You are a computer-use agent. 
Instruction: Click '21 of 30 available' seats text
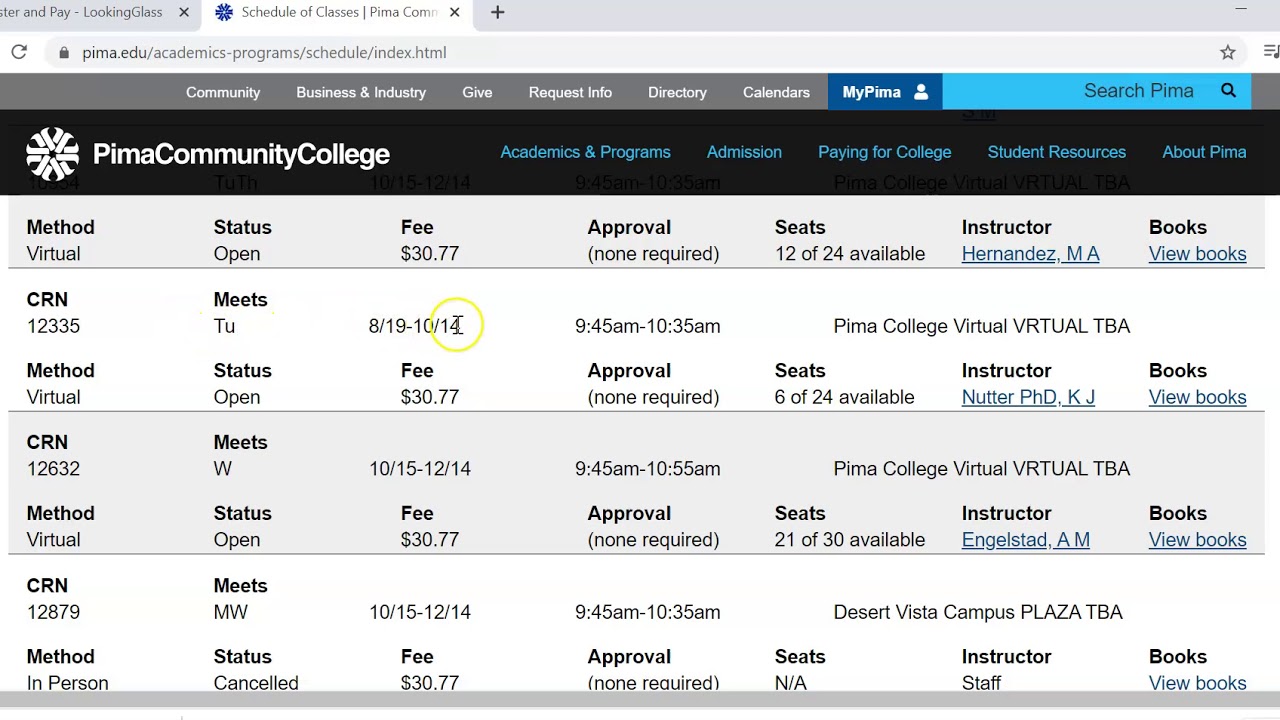pyautogui.click(x=850, y=540)
